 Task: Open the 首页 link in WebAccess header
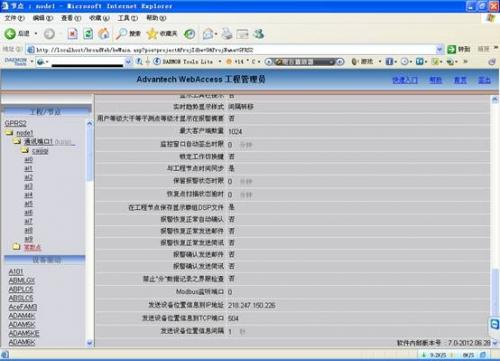coord(460,80)
